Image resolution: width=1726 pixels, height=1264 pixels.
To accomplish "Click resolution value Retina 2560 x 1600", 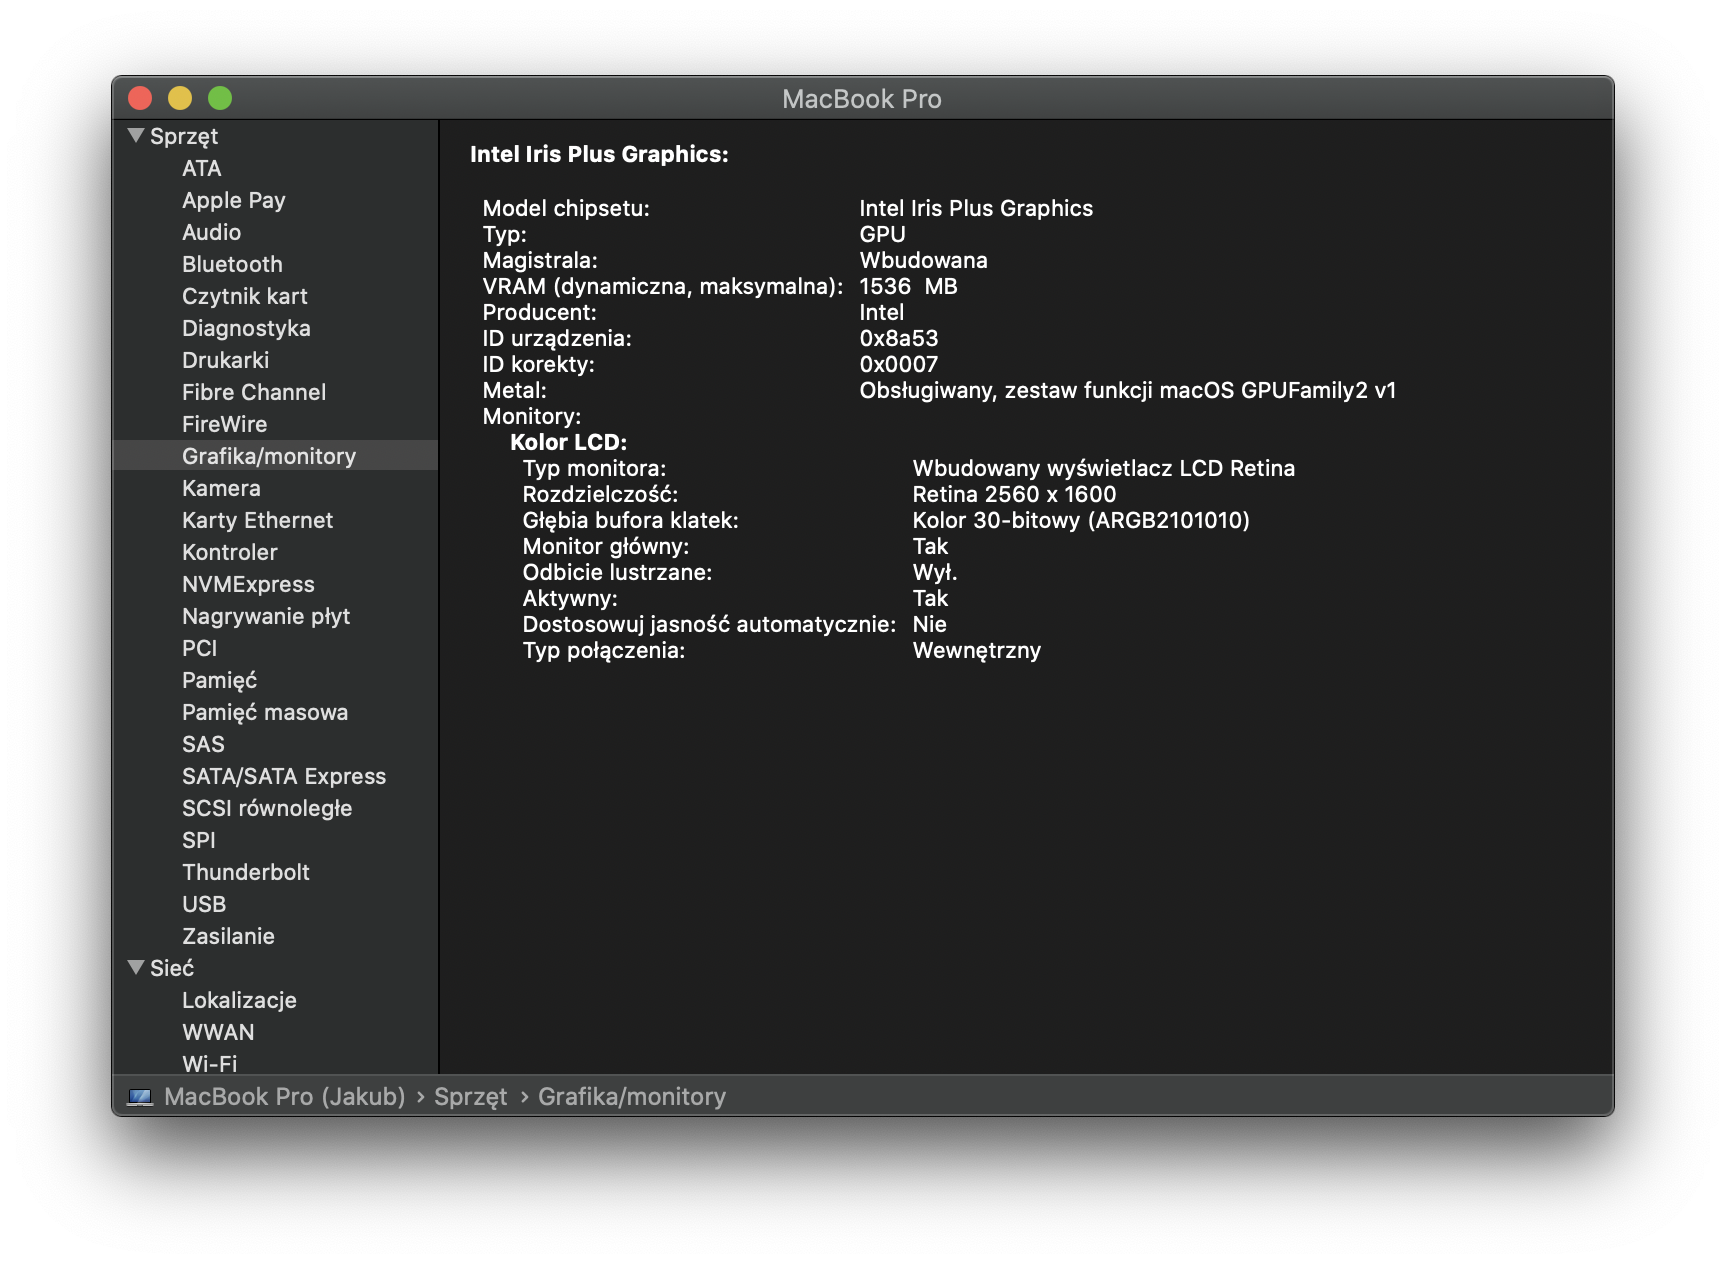I will point(1014,494).
